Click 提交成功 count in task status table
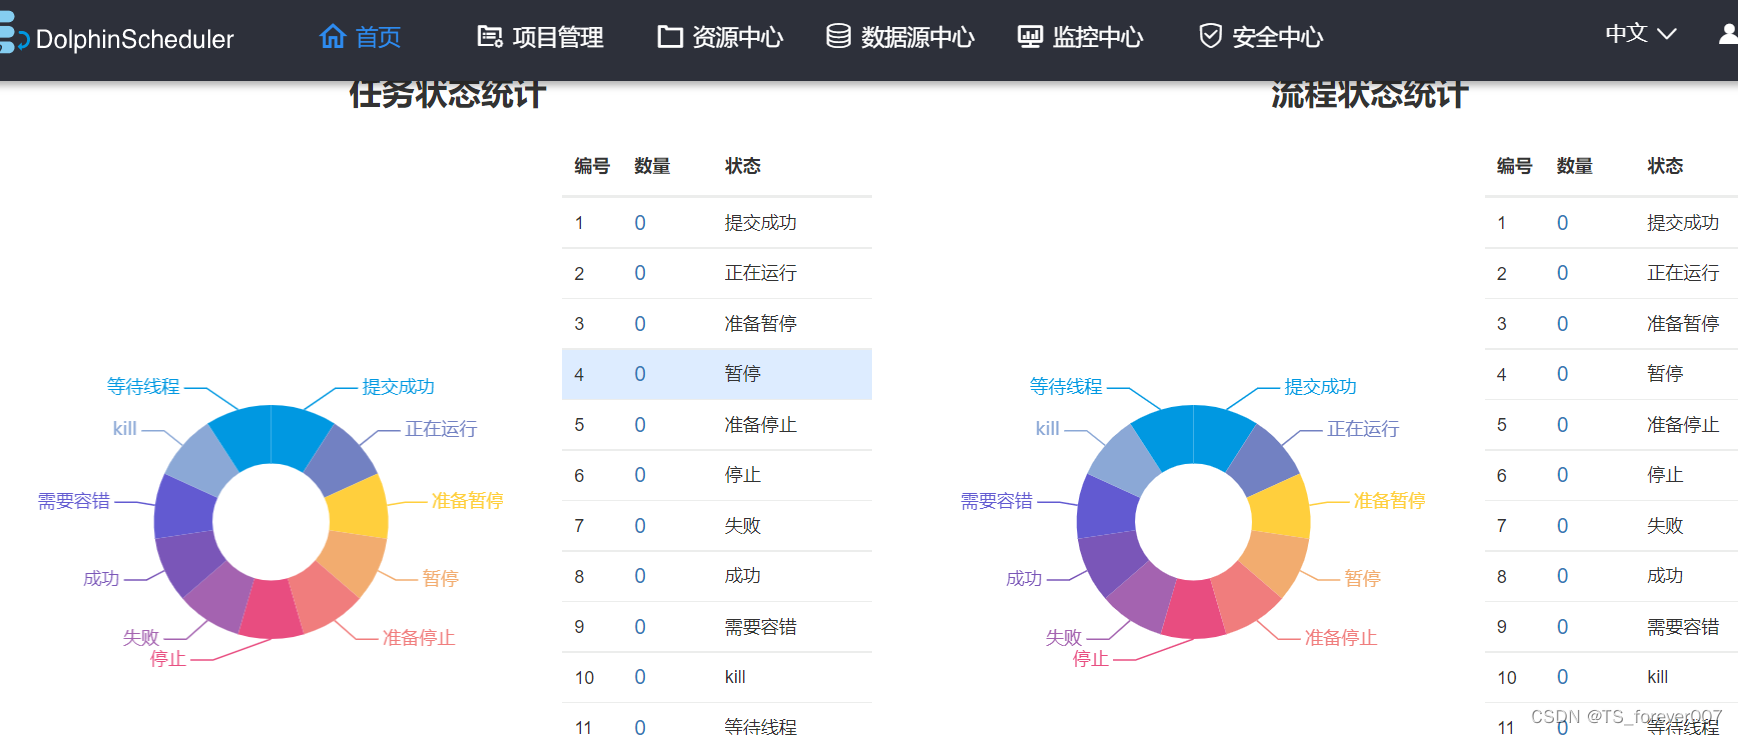This screenshot has width=1738, height=735. [640, 223]
